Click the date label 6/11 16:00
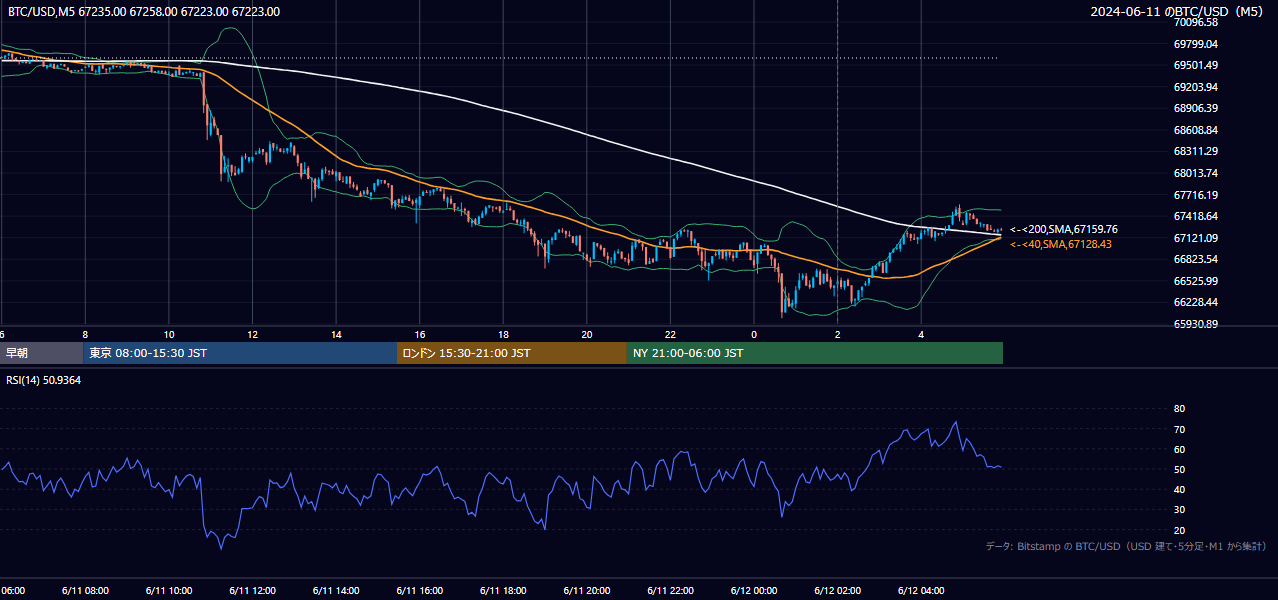 [420, 591]
